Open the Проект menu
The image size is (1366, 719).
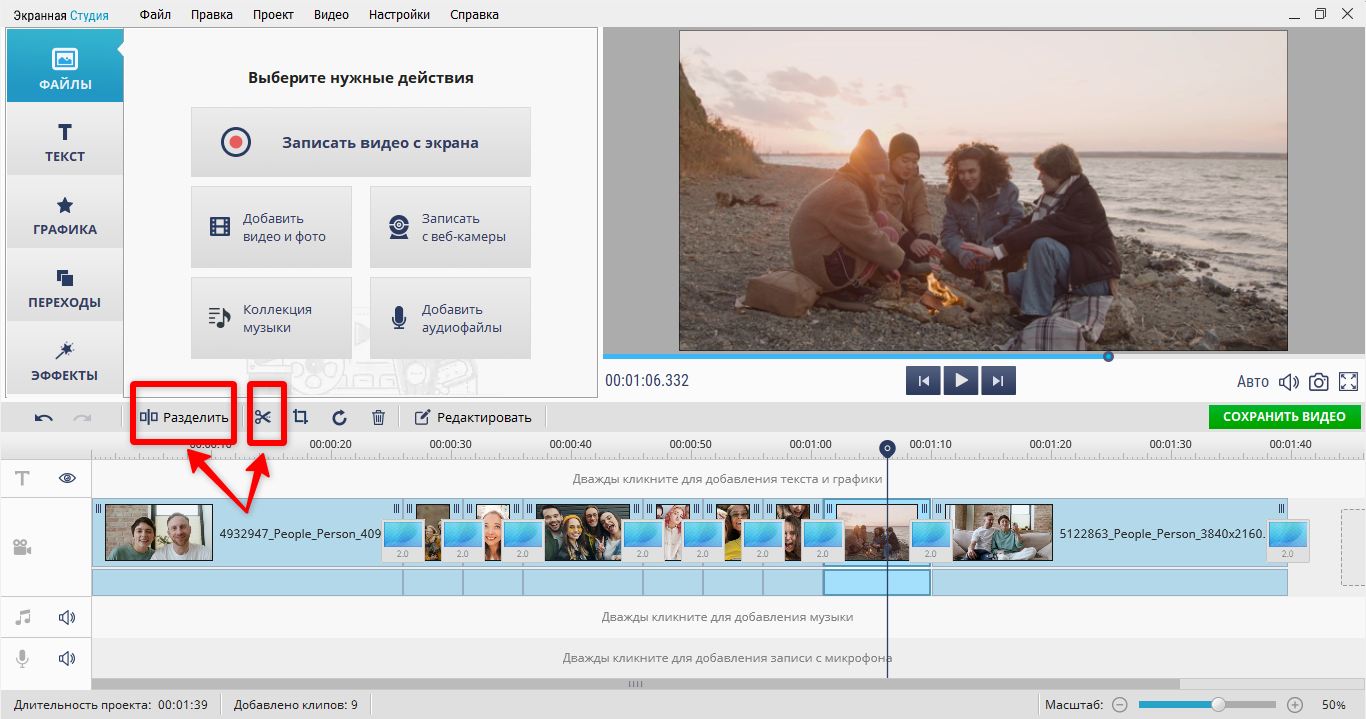[x=273, y=14]
